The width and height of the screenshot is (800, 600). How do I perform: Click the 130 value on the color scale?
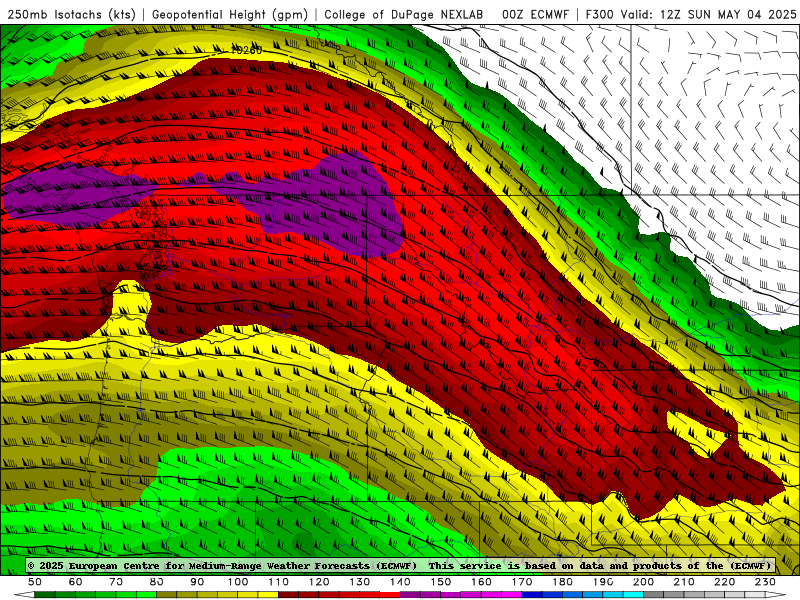point(359,582)
